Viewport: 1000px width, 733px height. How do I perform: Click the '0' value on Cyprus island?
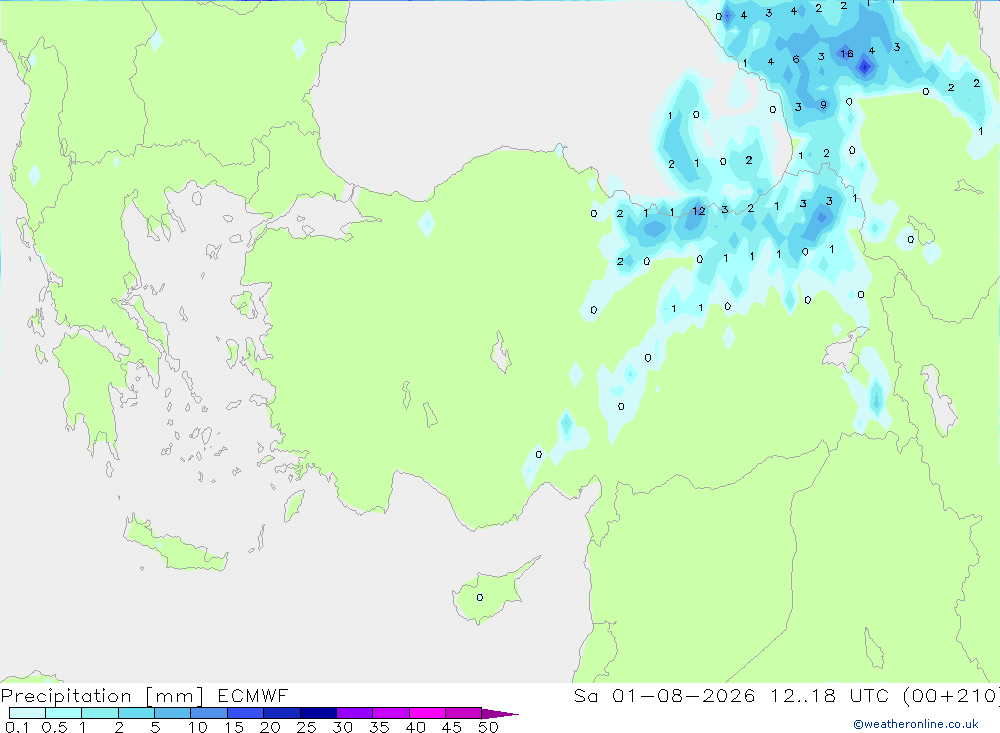click(x=480, y=598)
